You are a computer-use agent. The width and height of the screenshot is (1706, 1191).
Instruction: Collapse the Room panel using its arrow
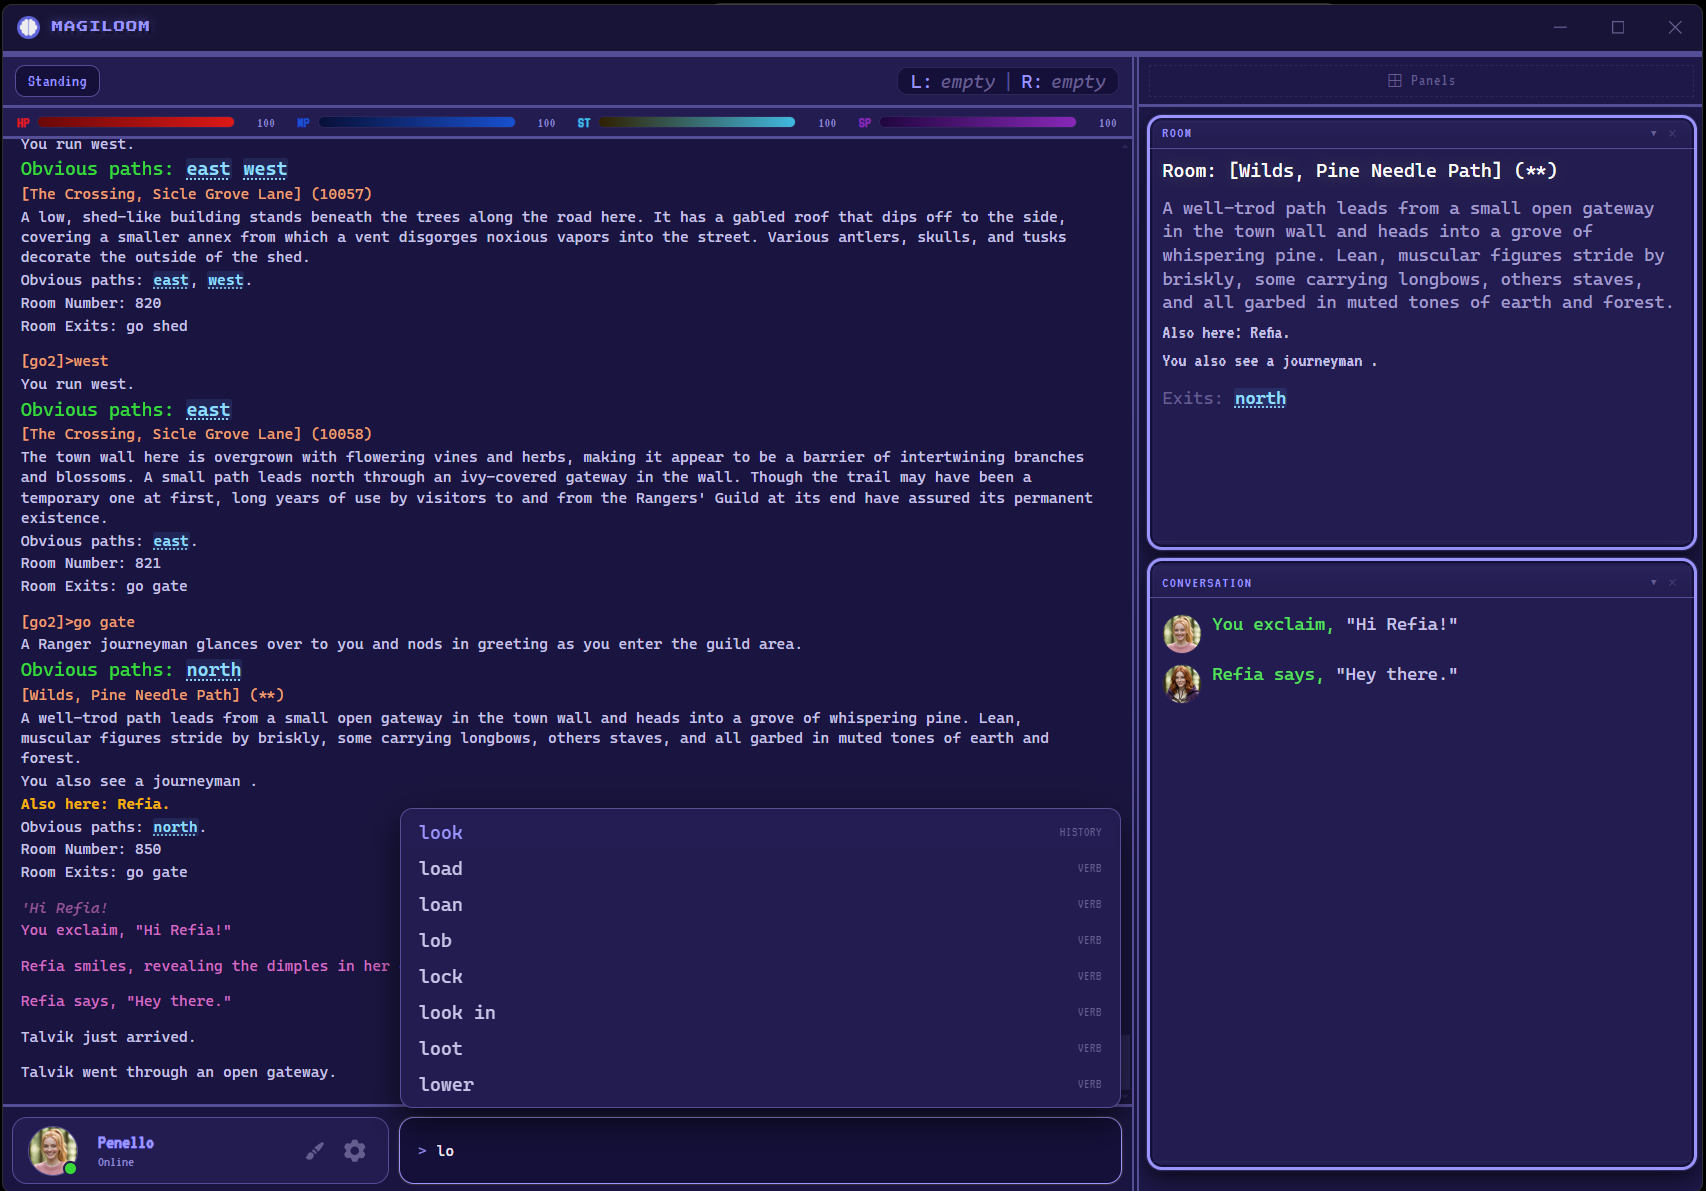1653,134
